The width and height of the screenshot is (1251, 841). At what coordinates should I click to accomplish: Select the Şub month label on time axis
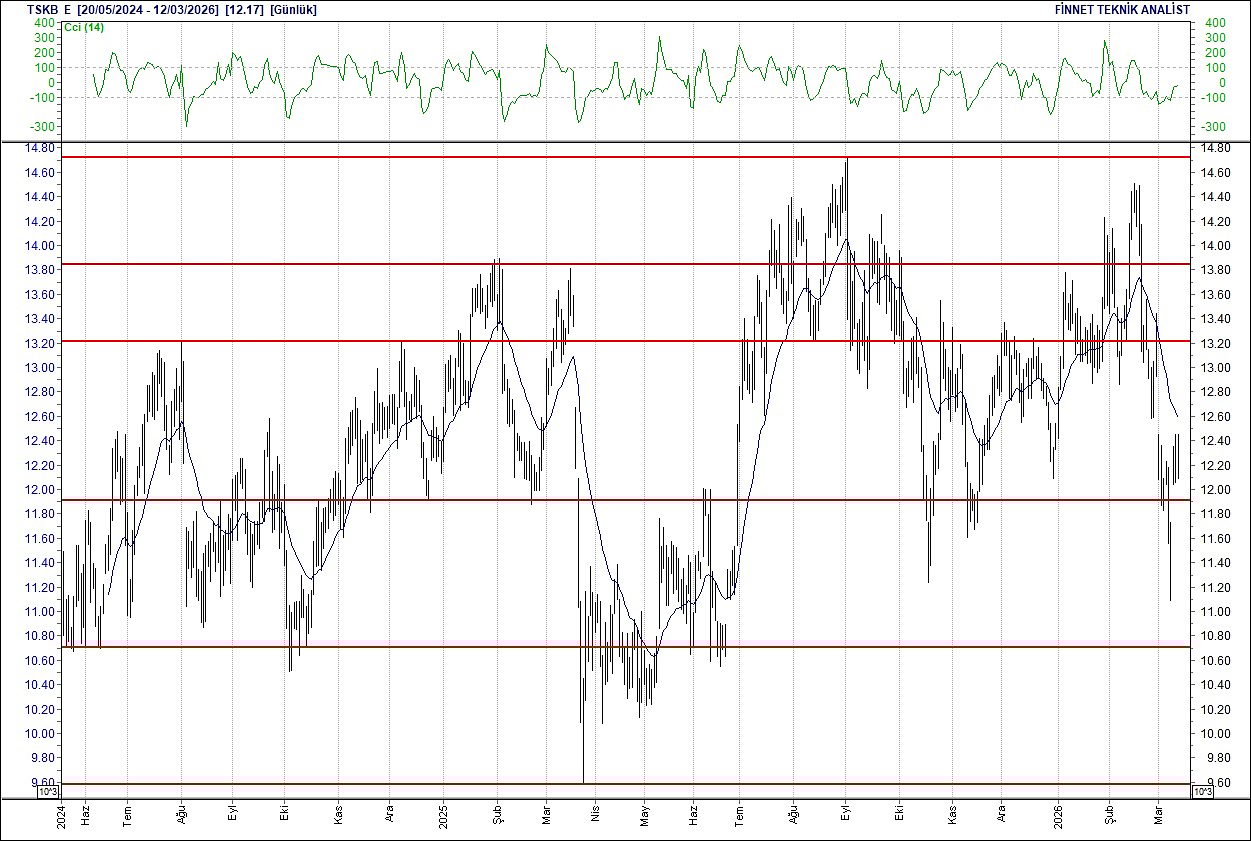pyautogui.click(x=497, y=813)
